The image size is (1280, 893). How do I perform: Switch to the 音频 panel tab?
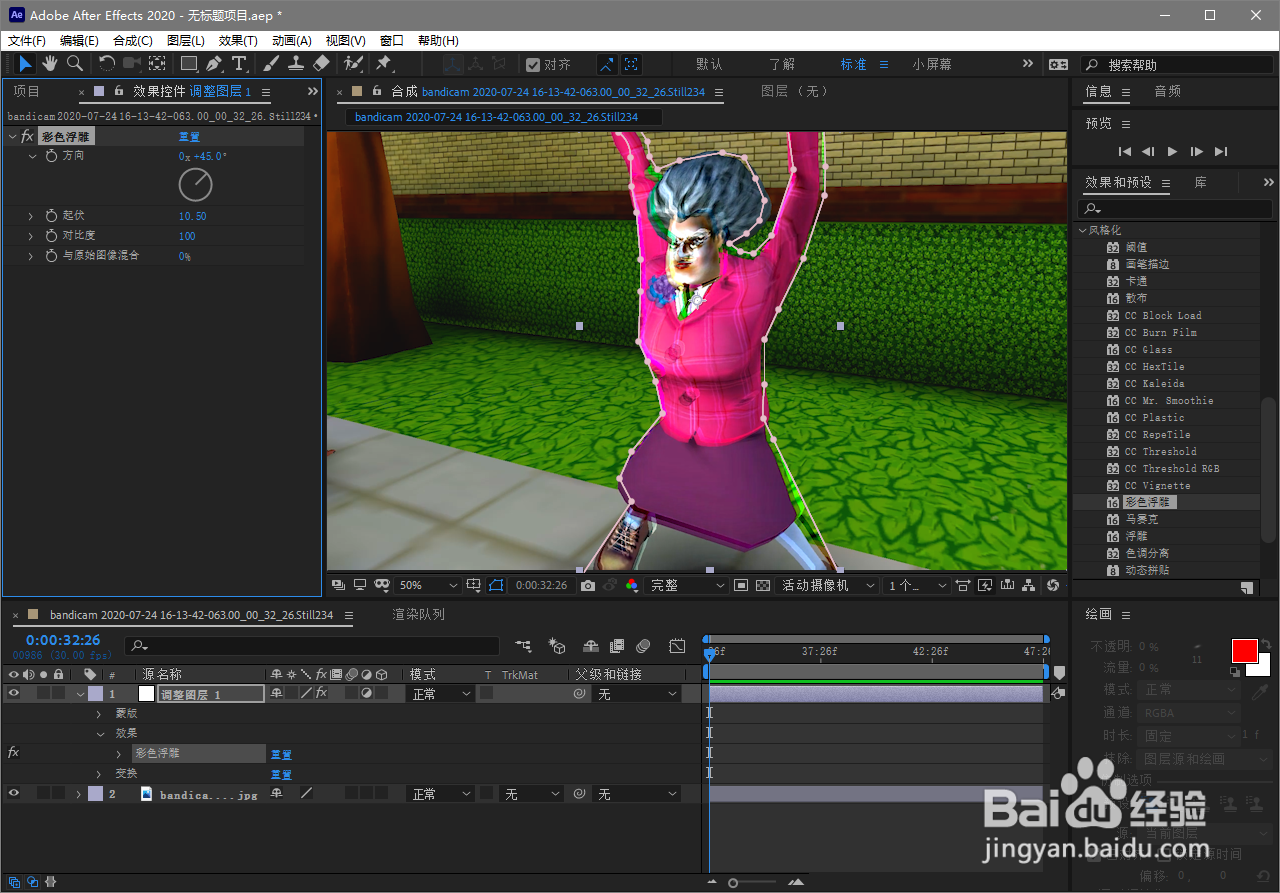[1167, 91]
